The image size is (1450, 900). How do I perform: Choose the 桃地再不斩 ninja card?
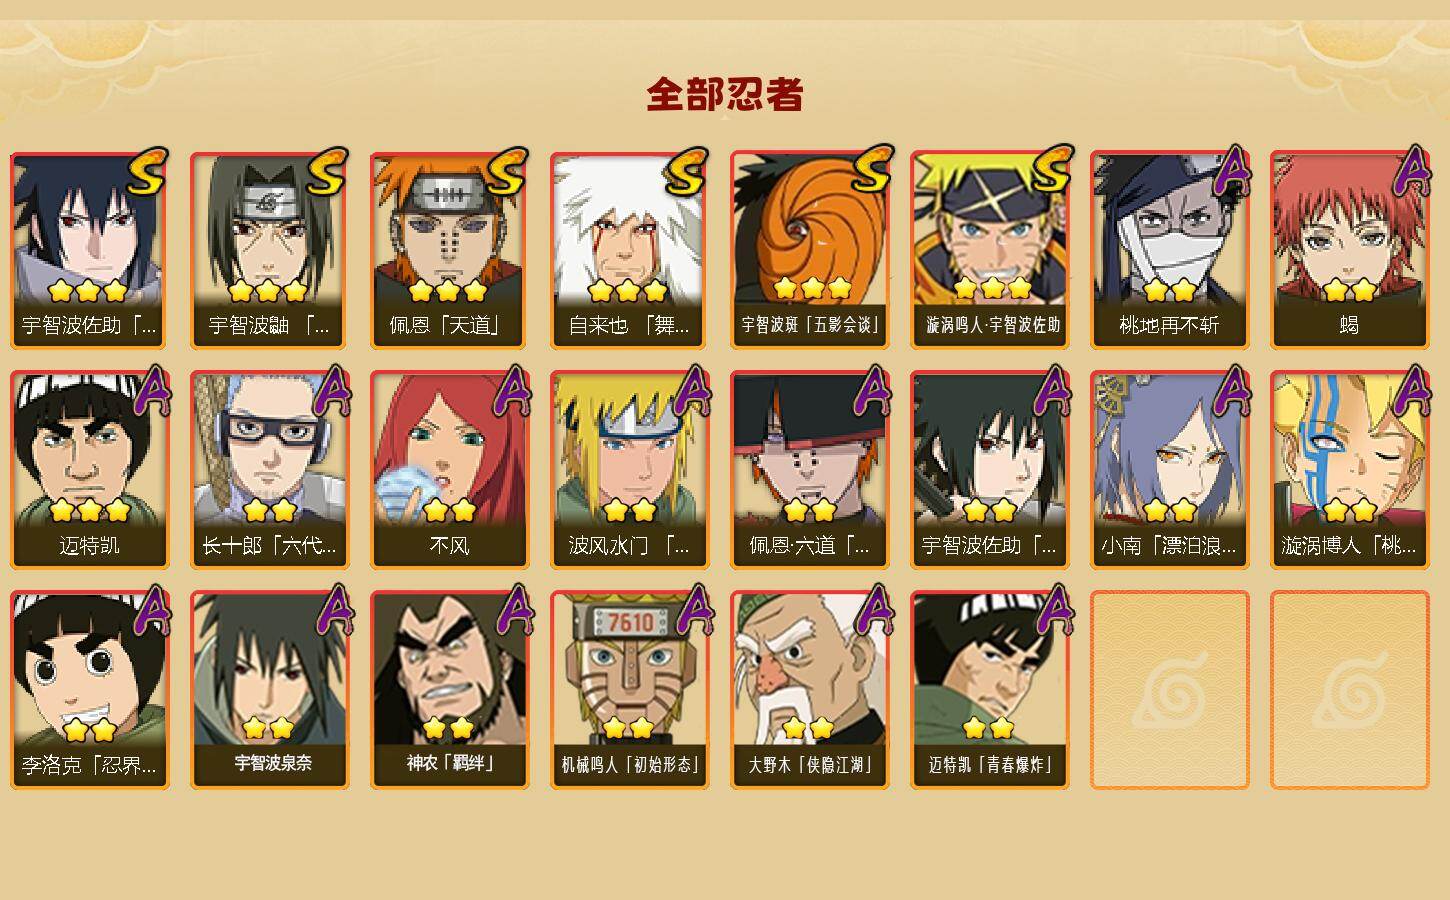[x=1169, y=250]
